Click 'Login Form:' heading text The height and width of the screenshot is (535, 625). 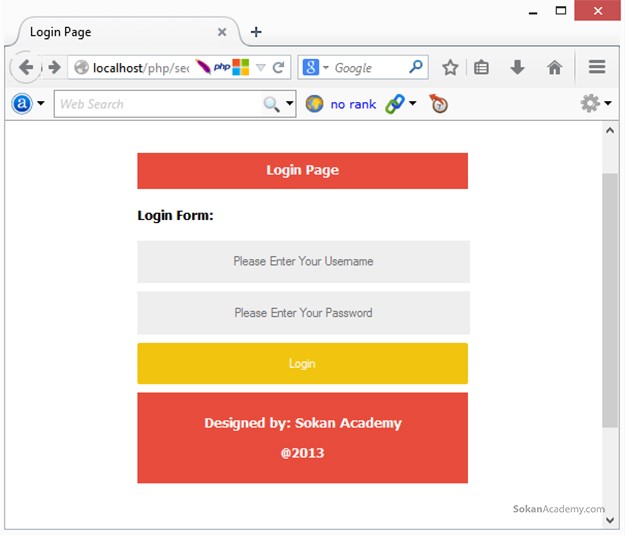[x=175, y=216]
